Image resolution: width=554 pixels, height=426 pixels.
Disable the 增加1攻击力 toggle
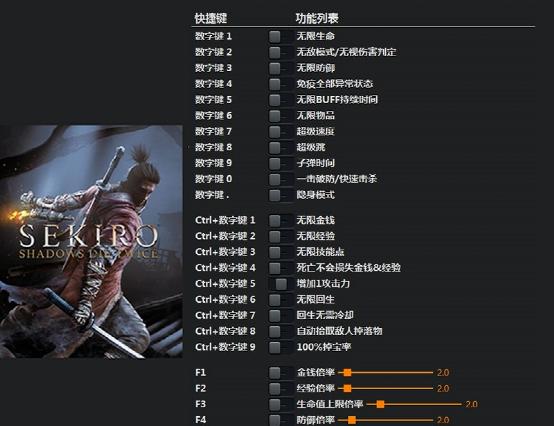pos(281,284)
